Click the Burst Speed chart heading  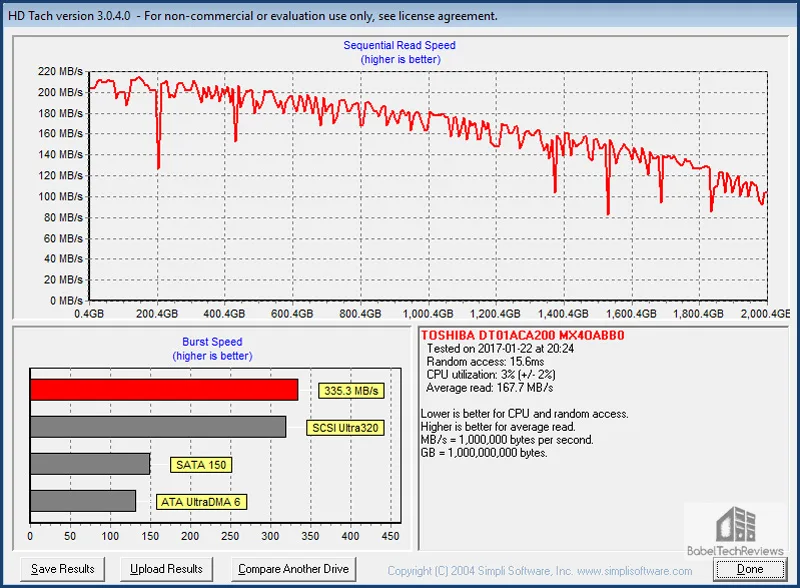pyautogui.click(x=212, y=342)
